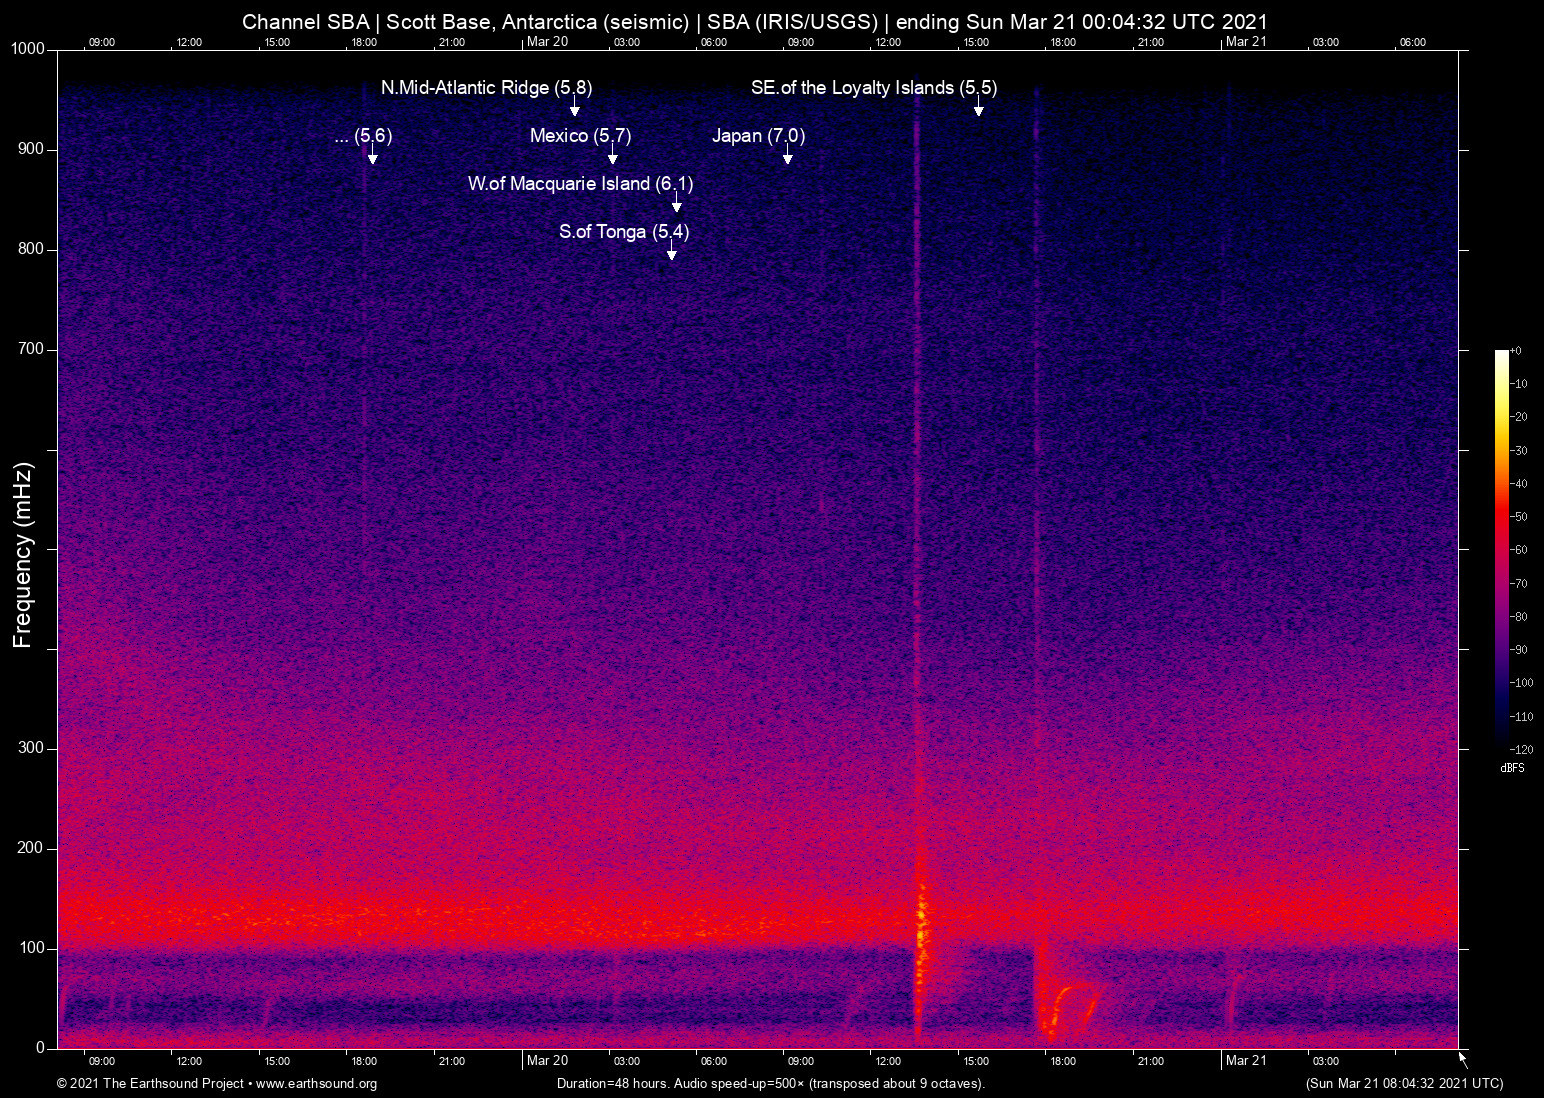Click the arrow below the Japan (7.0) label

(x=788, y=155)
